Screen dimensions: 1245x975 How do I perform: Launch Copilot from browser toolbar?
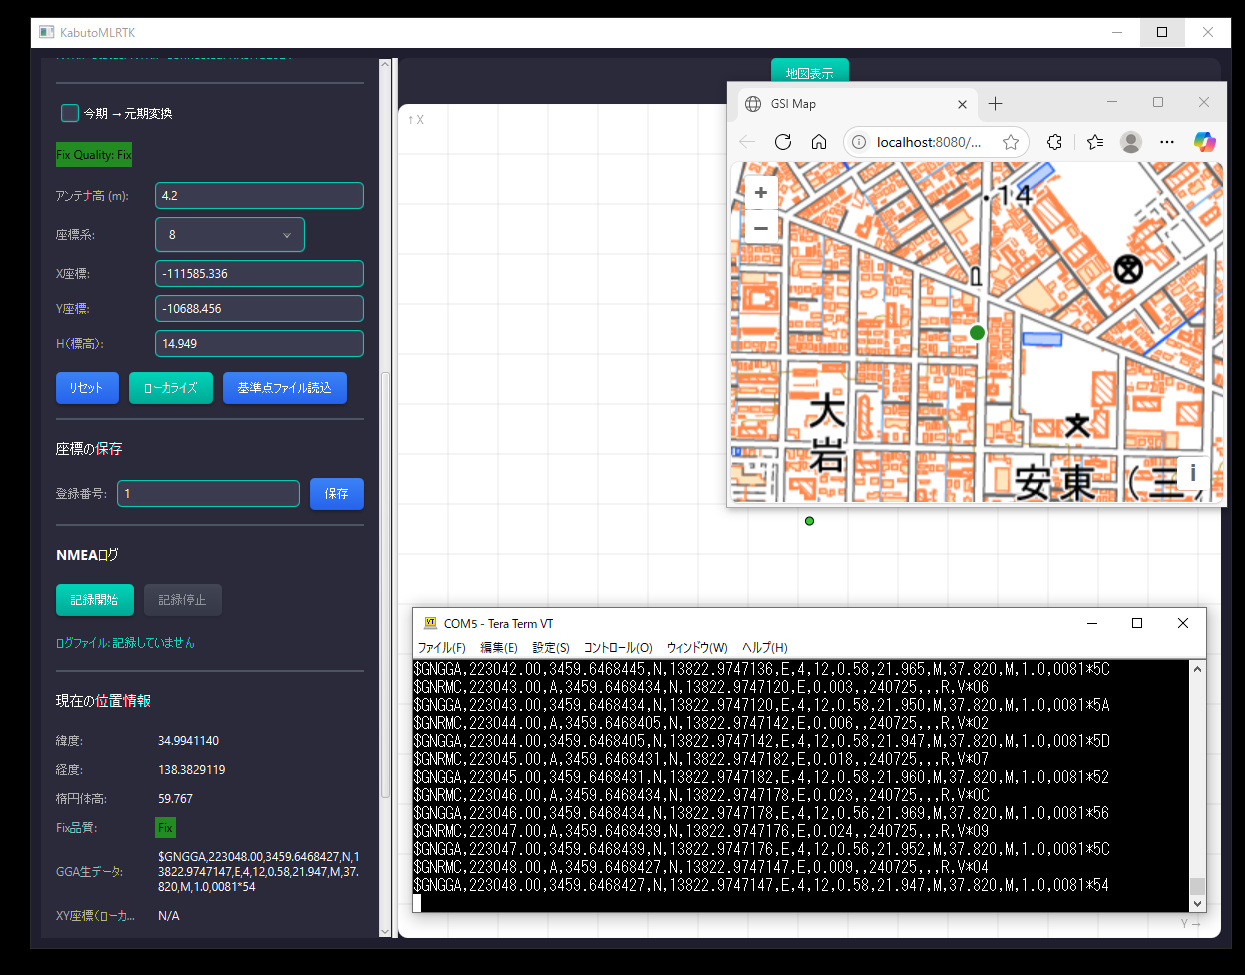[x=1204, y=142]
